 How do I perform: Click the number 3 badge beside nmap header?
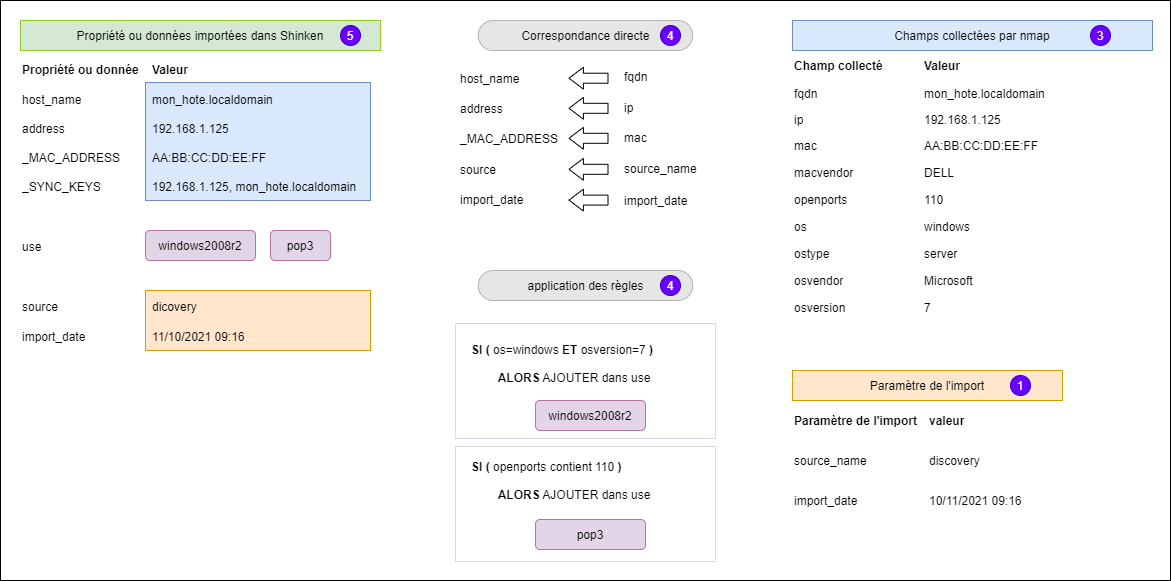(1100, 36)
